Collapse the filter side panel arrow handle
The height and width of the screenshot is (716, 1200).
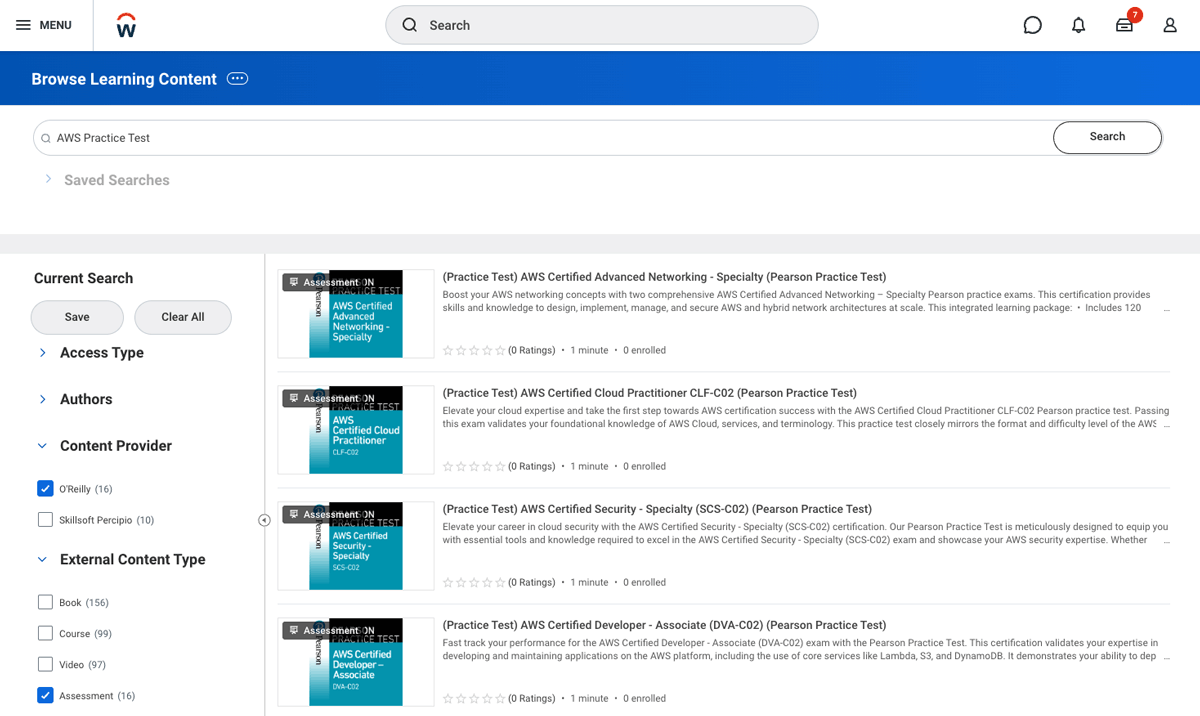[x=264, y=520]
